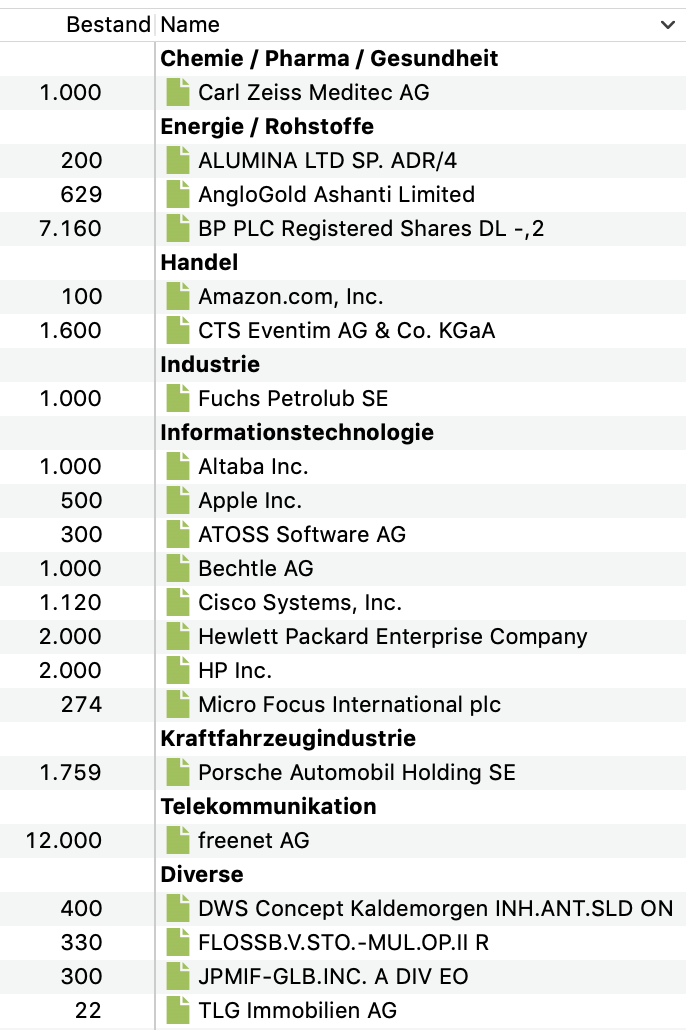The height and width of the screenshot is (1030, 686).
Task: Select the AngloGold Ashanti Limited entry
Action: click(x=336, y=195)
